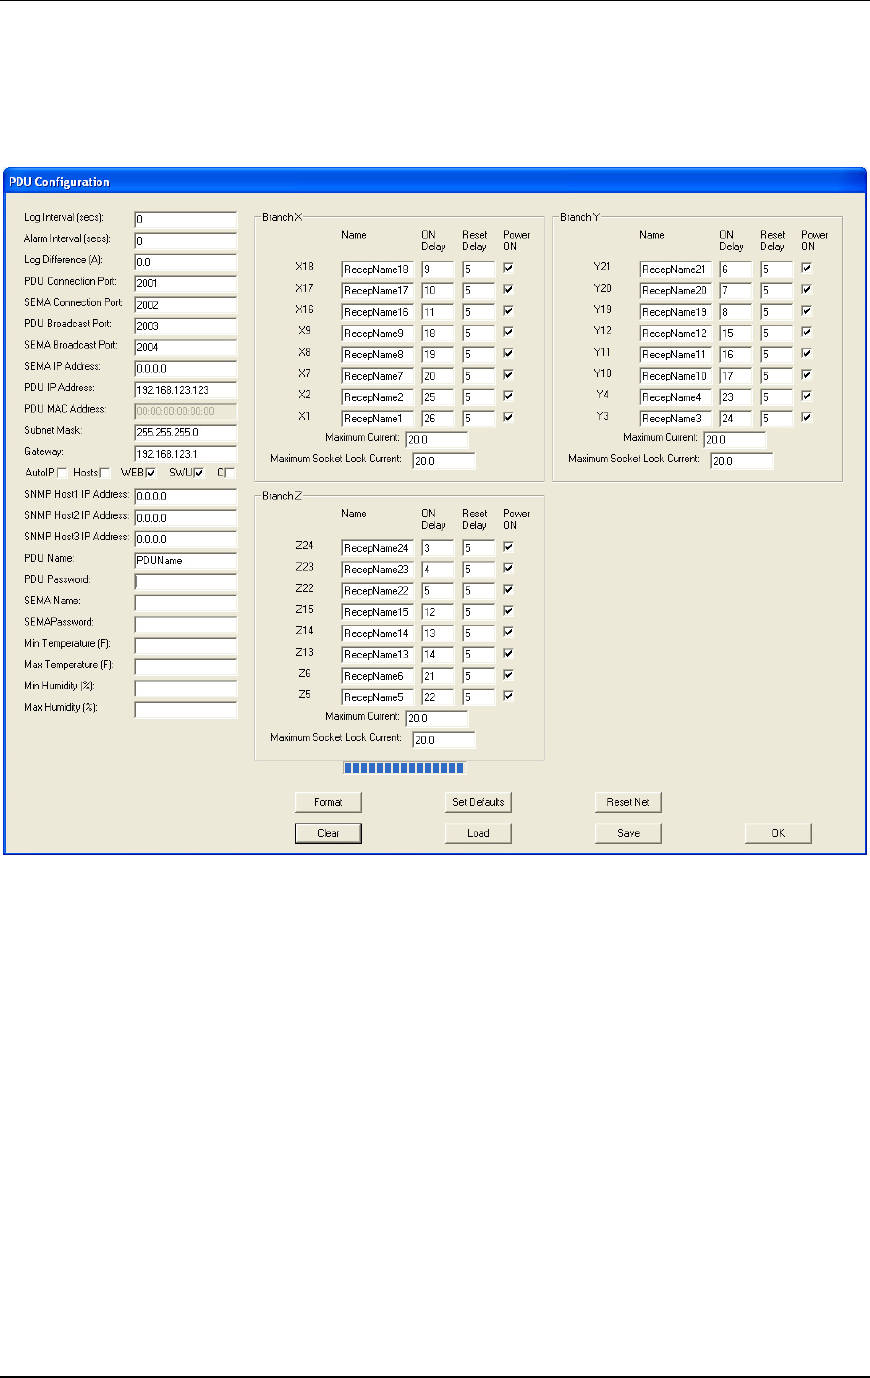The image size is (870, 1378).
Task: Click the Gateway address field
Action: coord(185,453)
